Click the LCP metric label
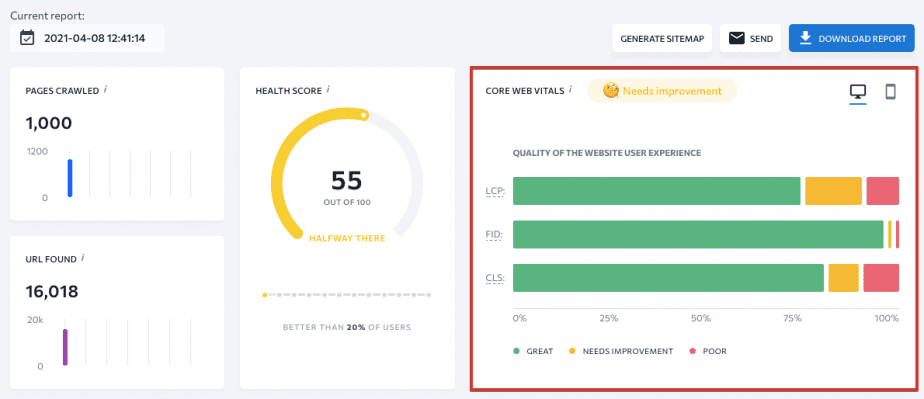The image size is (924, 399). pyautogui.click(x=495, y=192)
